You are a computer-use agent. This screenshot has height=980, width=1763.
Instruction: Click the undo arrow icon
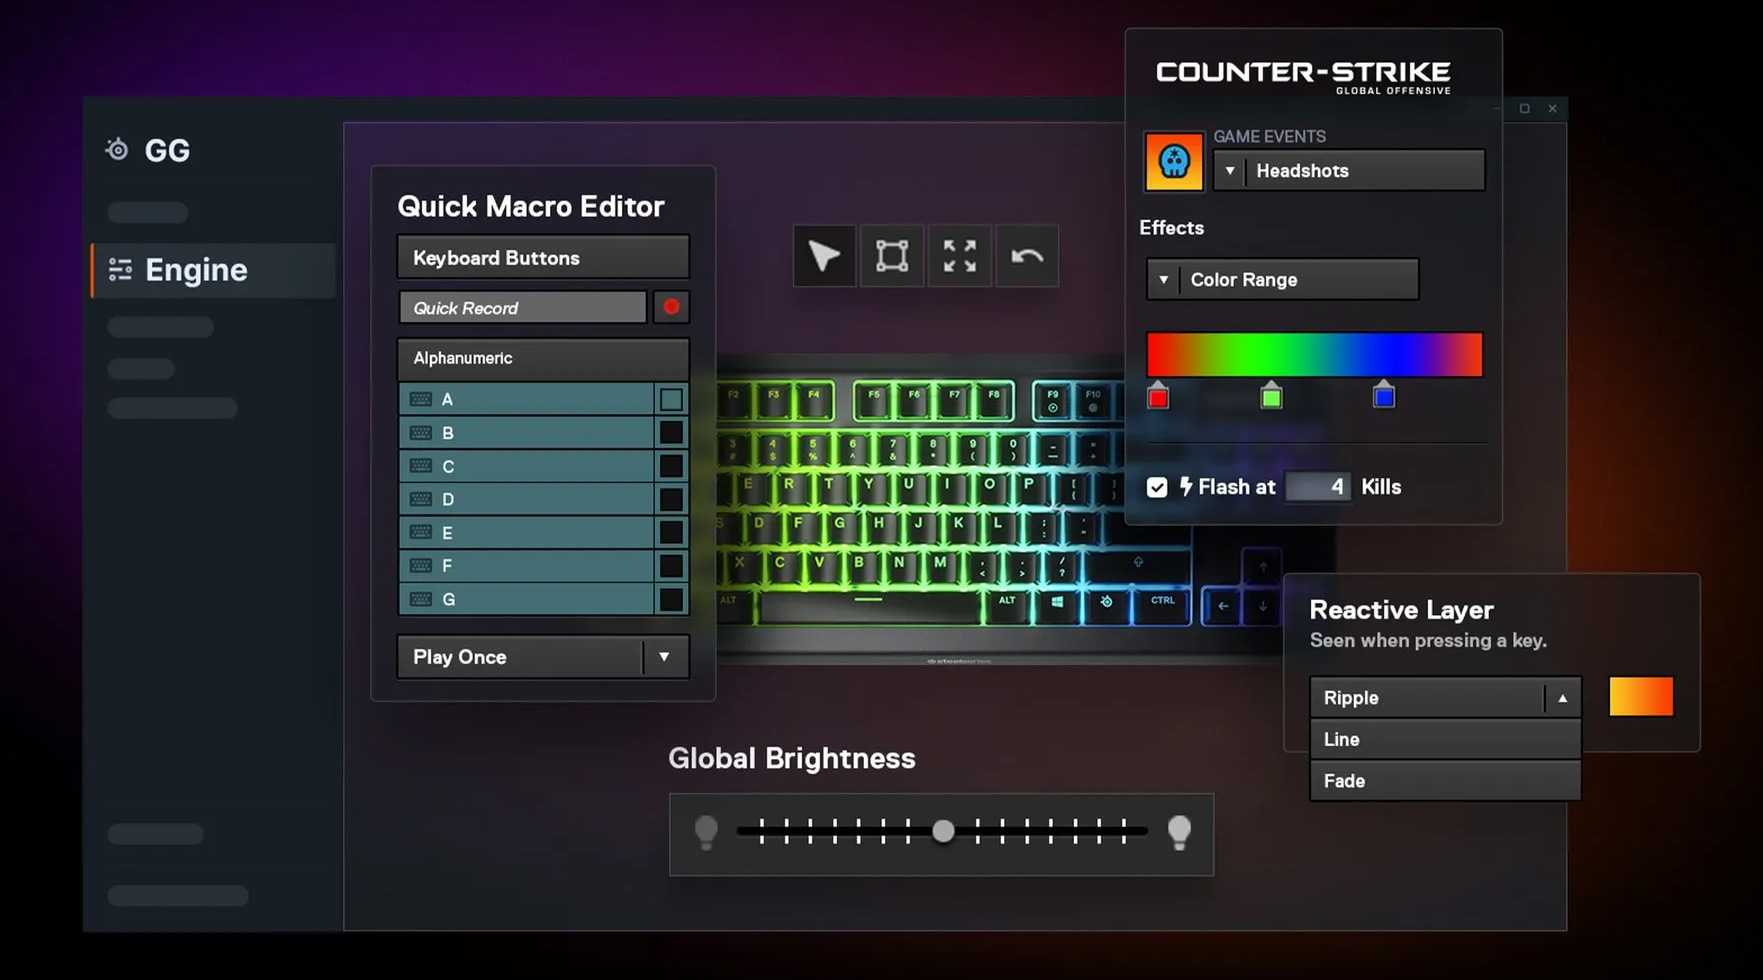click(x=1027, y=256)
